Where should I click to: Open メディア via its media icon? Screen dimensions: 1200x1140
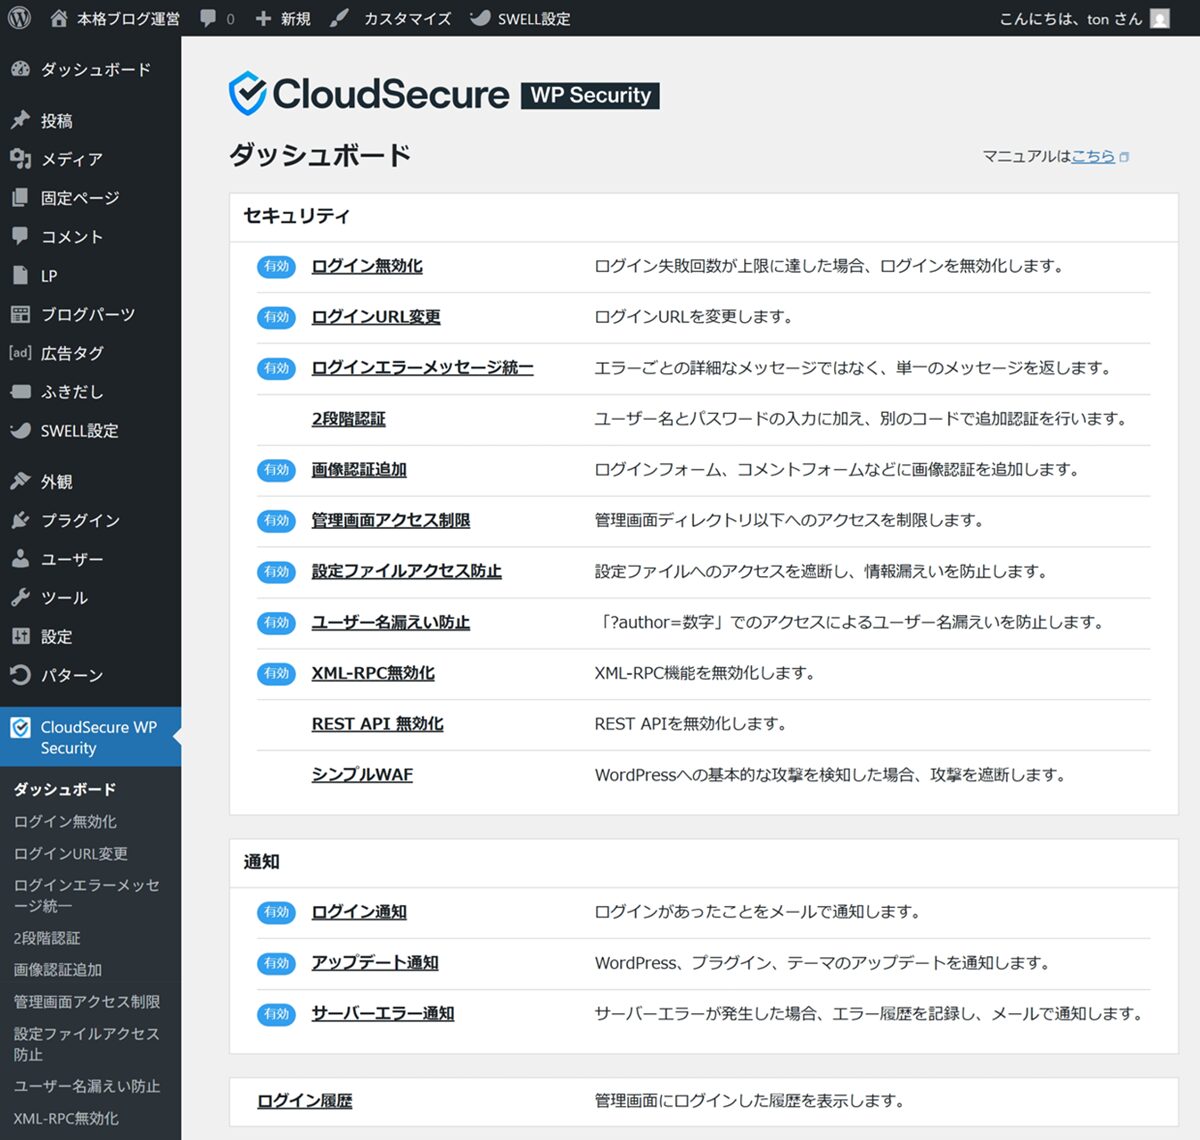(x=20, y=159)
